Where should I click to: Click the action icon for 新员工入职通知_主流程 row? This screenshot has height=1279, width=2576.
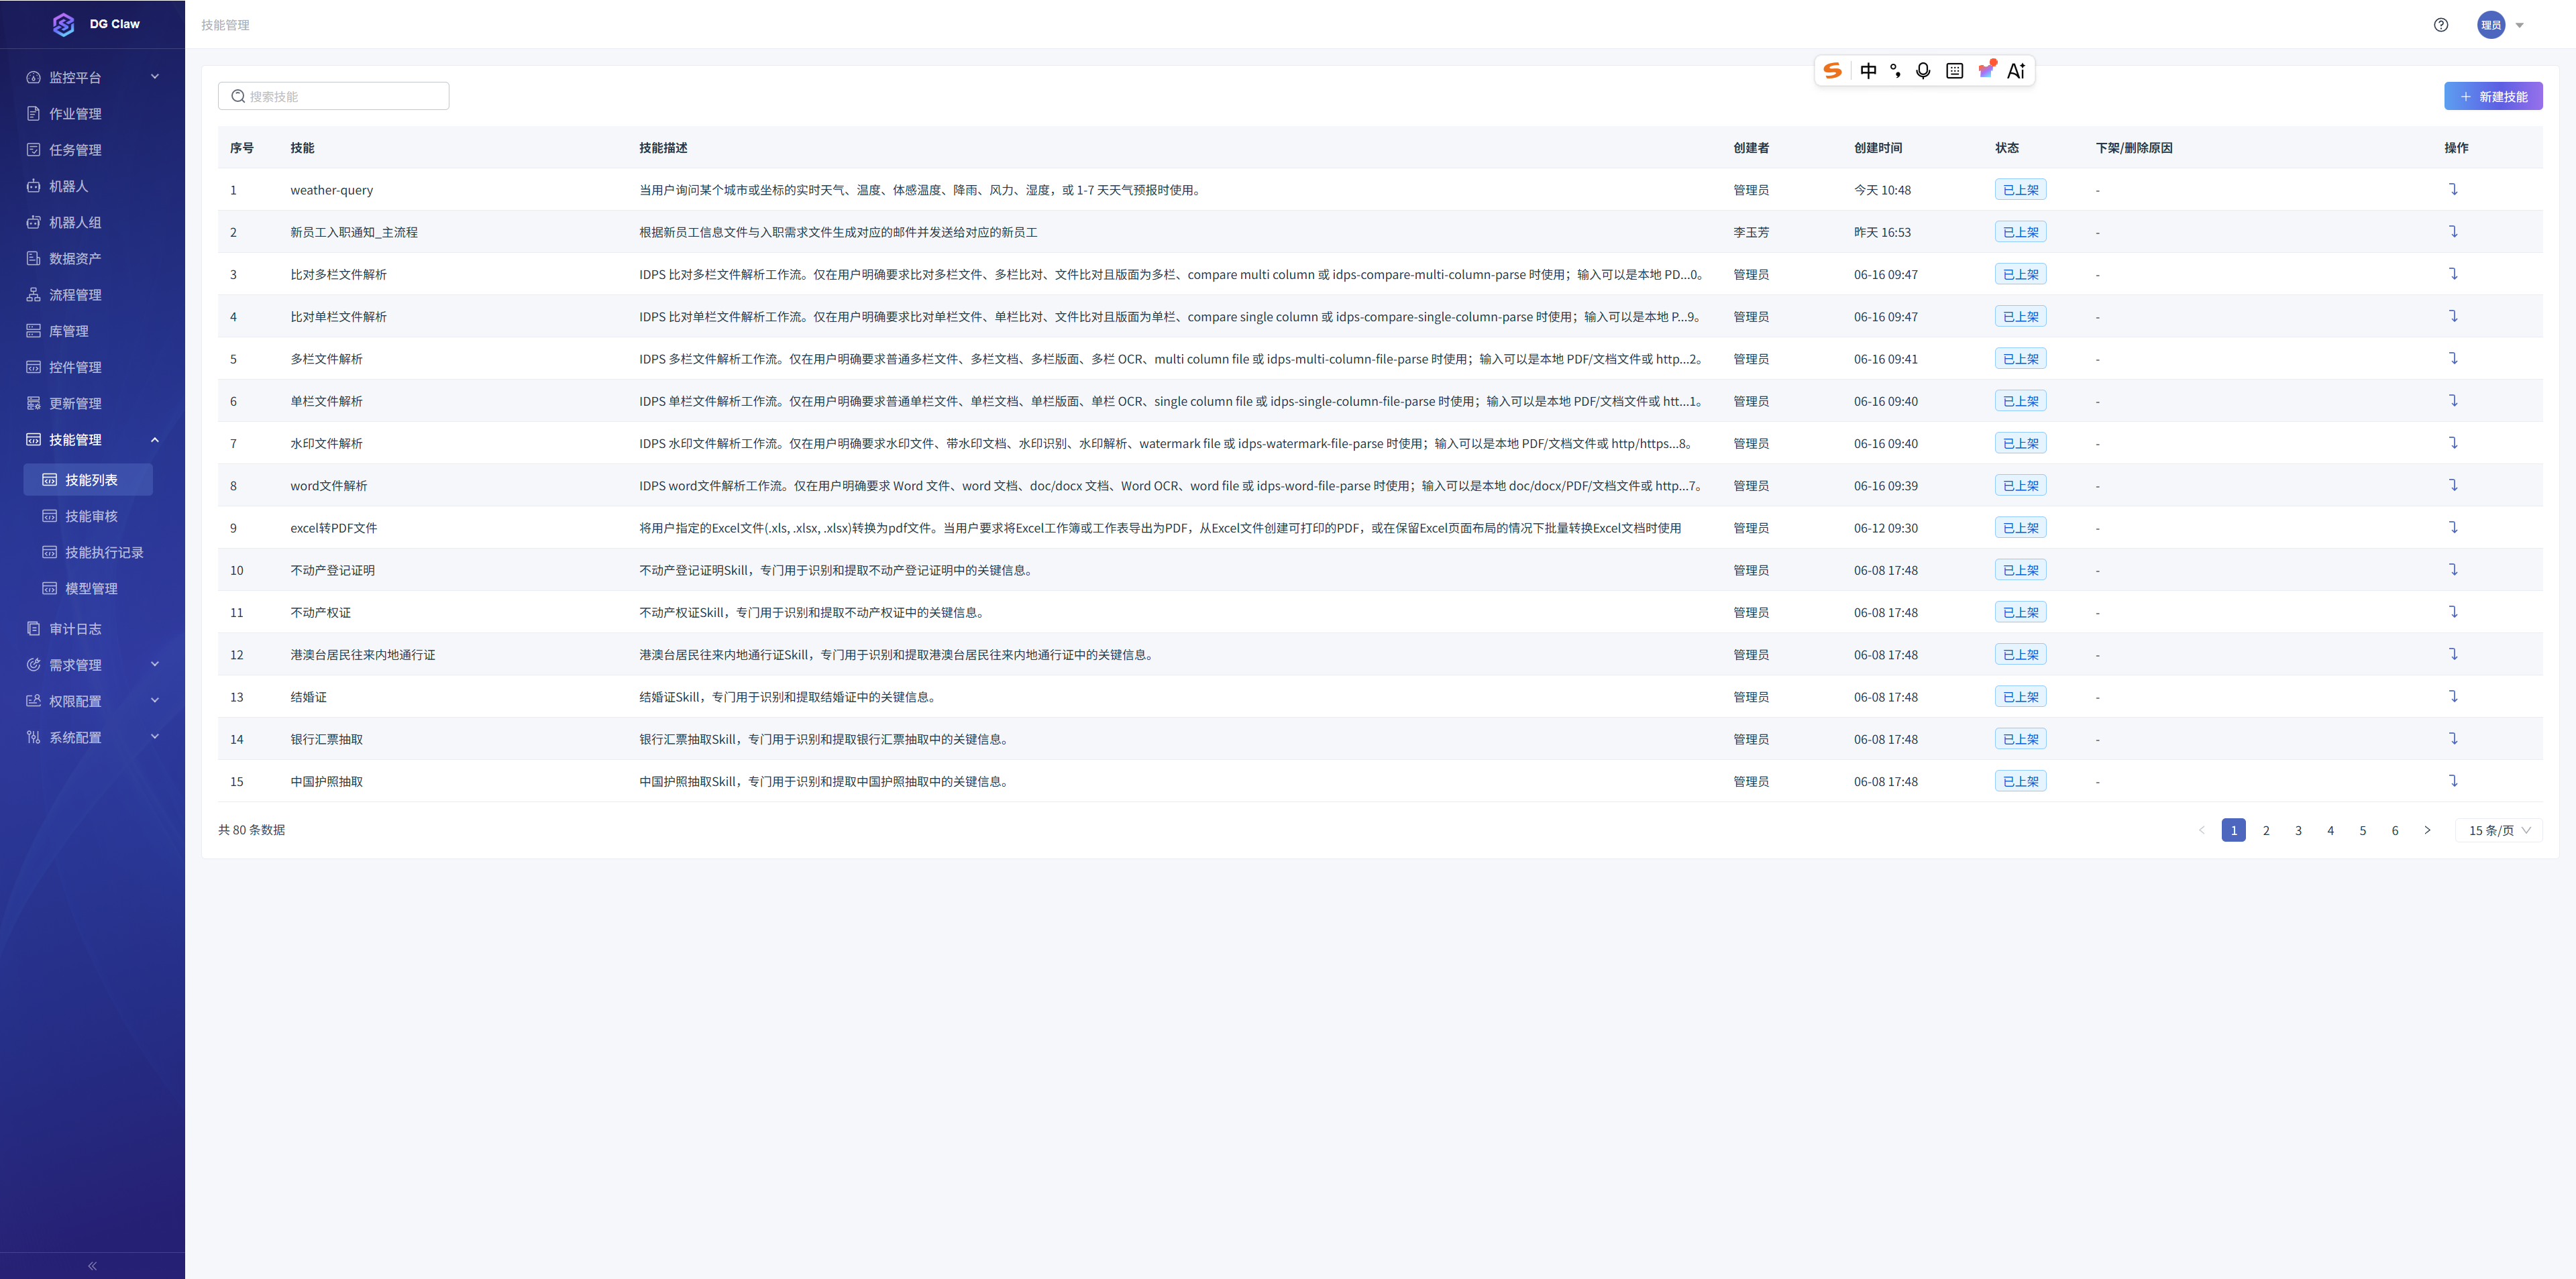[x=2453, y=231]
